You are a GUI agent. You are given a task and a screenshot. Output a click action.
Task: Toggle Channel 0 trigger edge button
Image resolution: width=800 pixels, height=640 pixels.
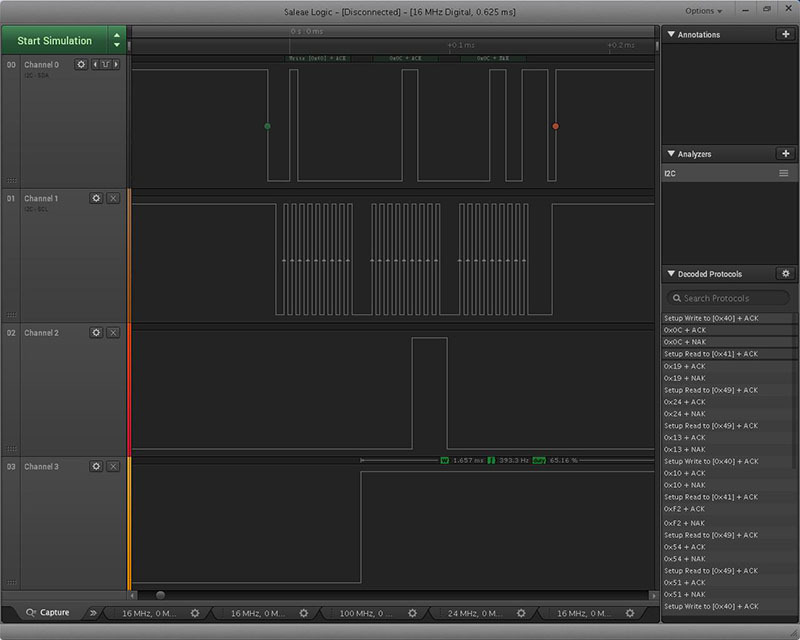point(105,65)
